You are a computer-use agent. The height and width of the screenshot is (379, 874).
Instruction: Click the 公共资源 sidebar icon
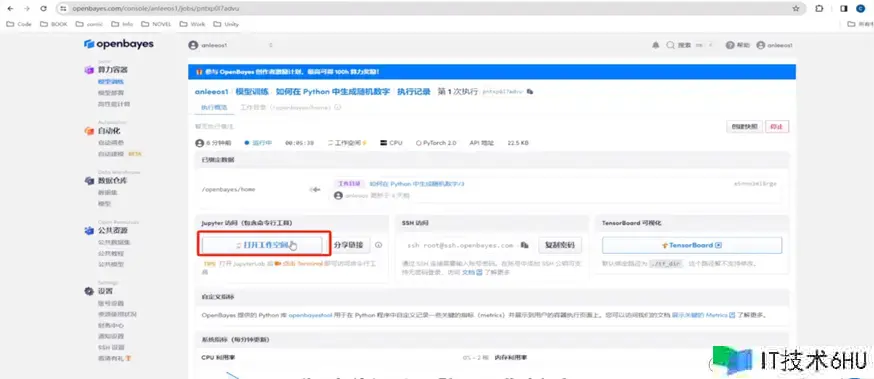coord(89,230)
